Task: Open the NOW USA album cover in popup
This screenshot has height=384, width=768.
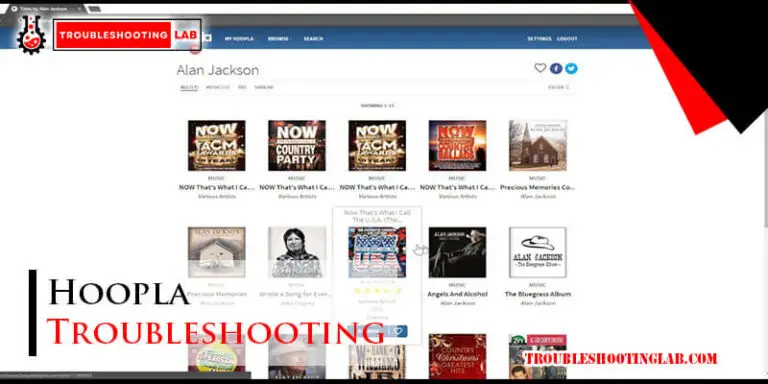Action: [x=377, y=252]
